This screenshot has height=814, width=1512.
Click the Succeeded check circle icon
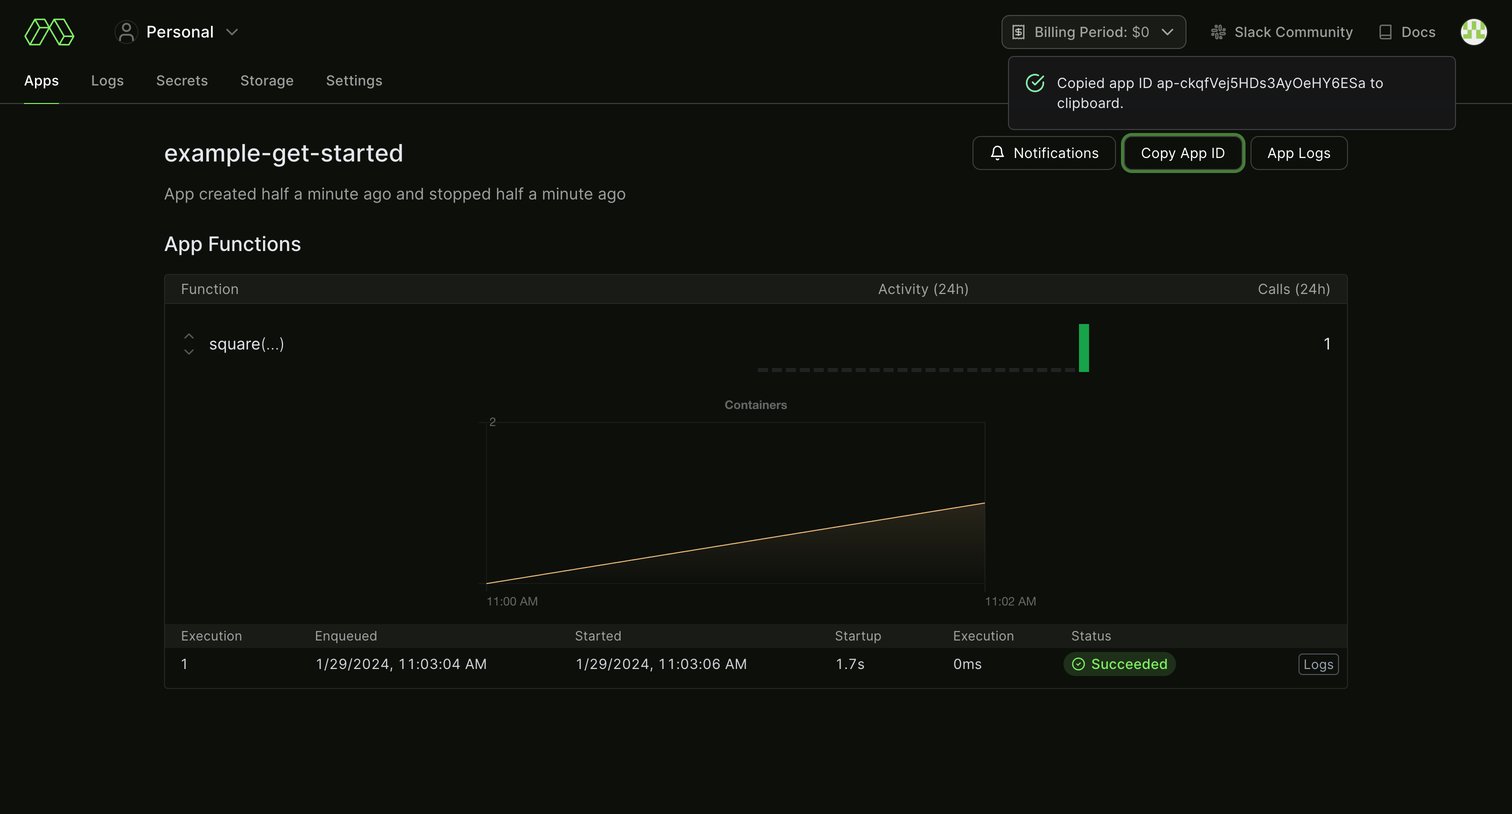click(x=1078, y=664)
